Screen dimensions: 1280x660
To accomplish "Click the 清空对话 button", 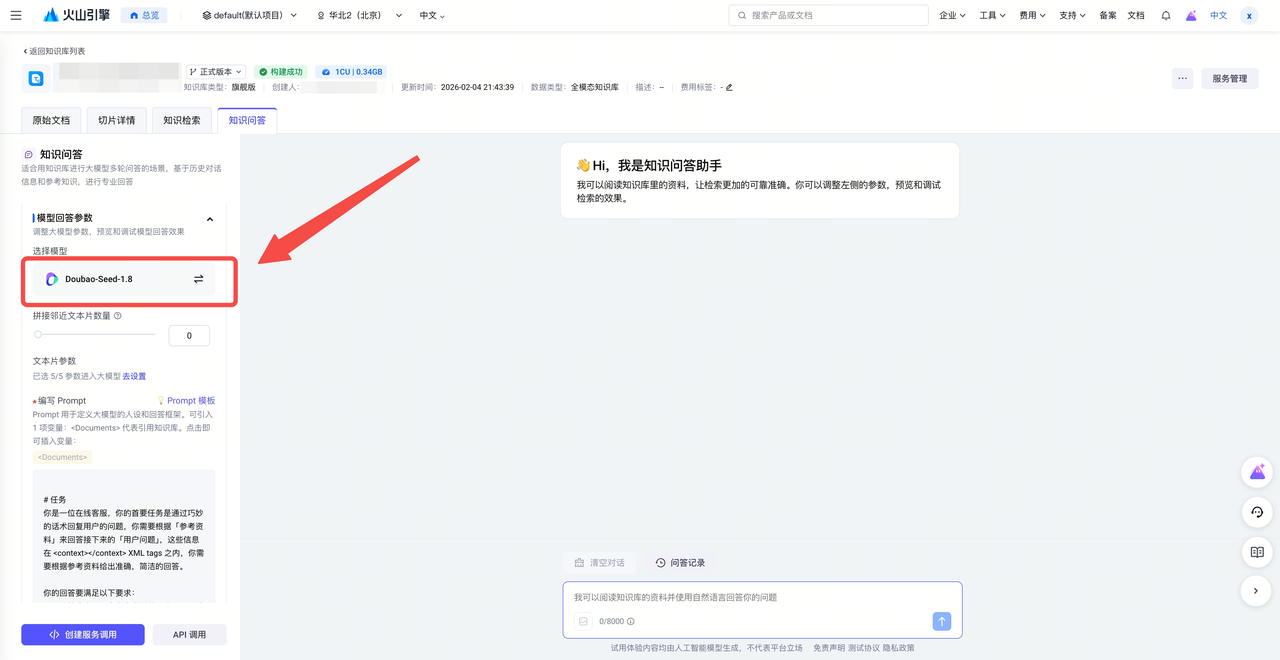I will click(599, 563).
